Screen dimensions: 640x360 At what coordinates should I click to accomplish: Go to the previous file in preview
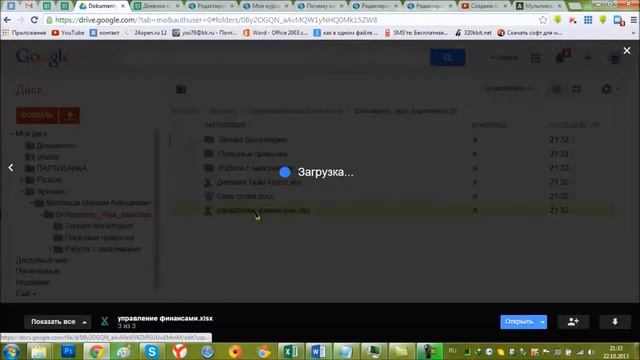click(x=11, y=167)
